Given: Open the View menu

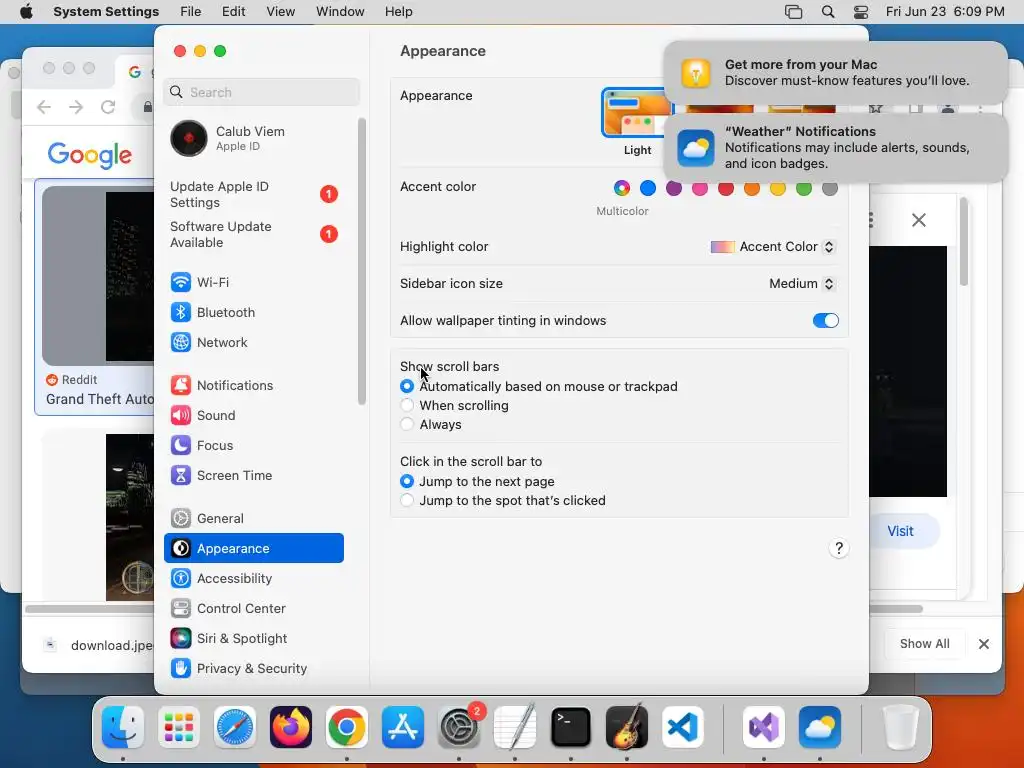Looking at the screenshot, I should [281, 12].
